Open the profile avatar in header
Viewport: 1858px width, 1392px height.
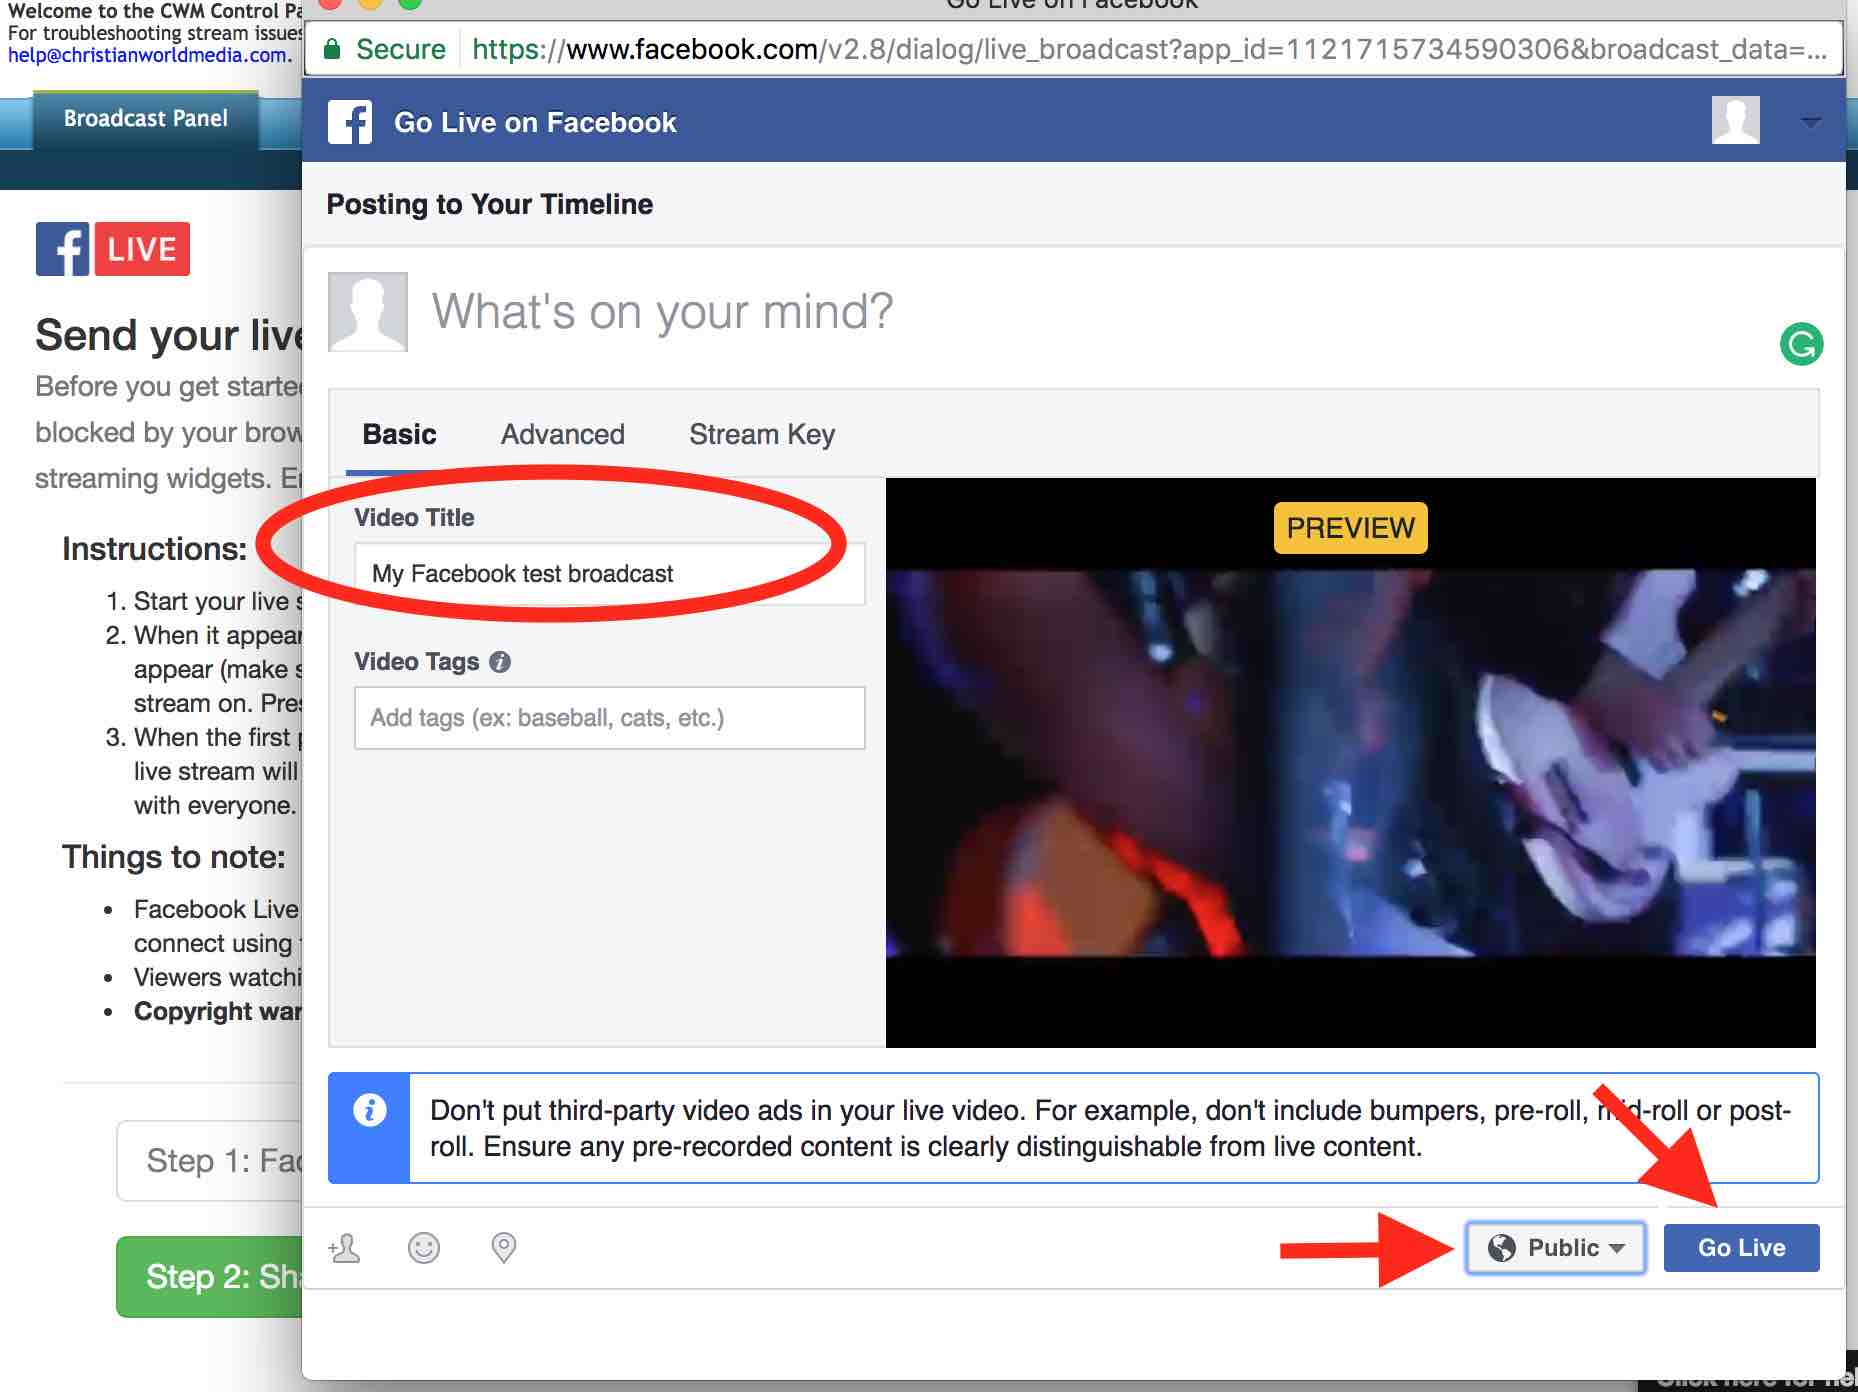1736,121
